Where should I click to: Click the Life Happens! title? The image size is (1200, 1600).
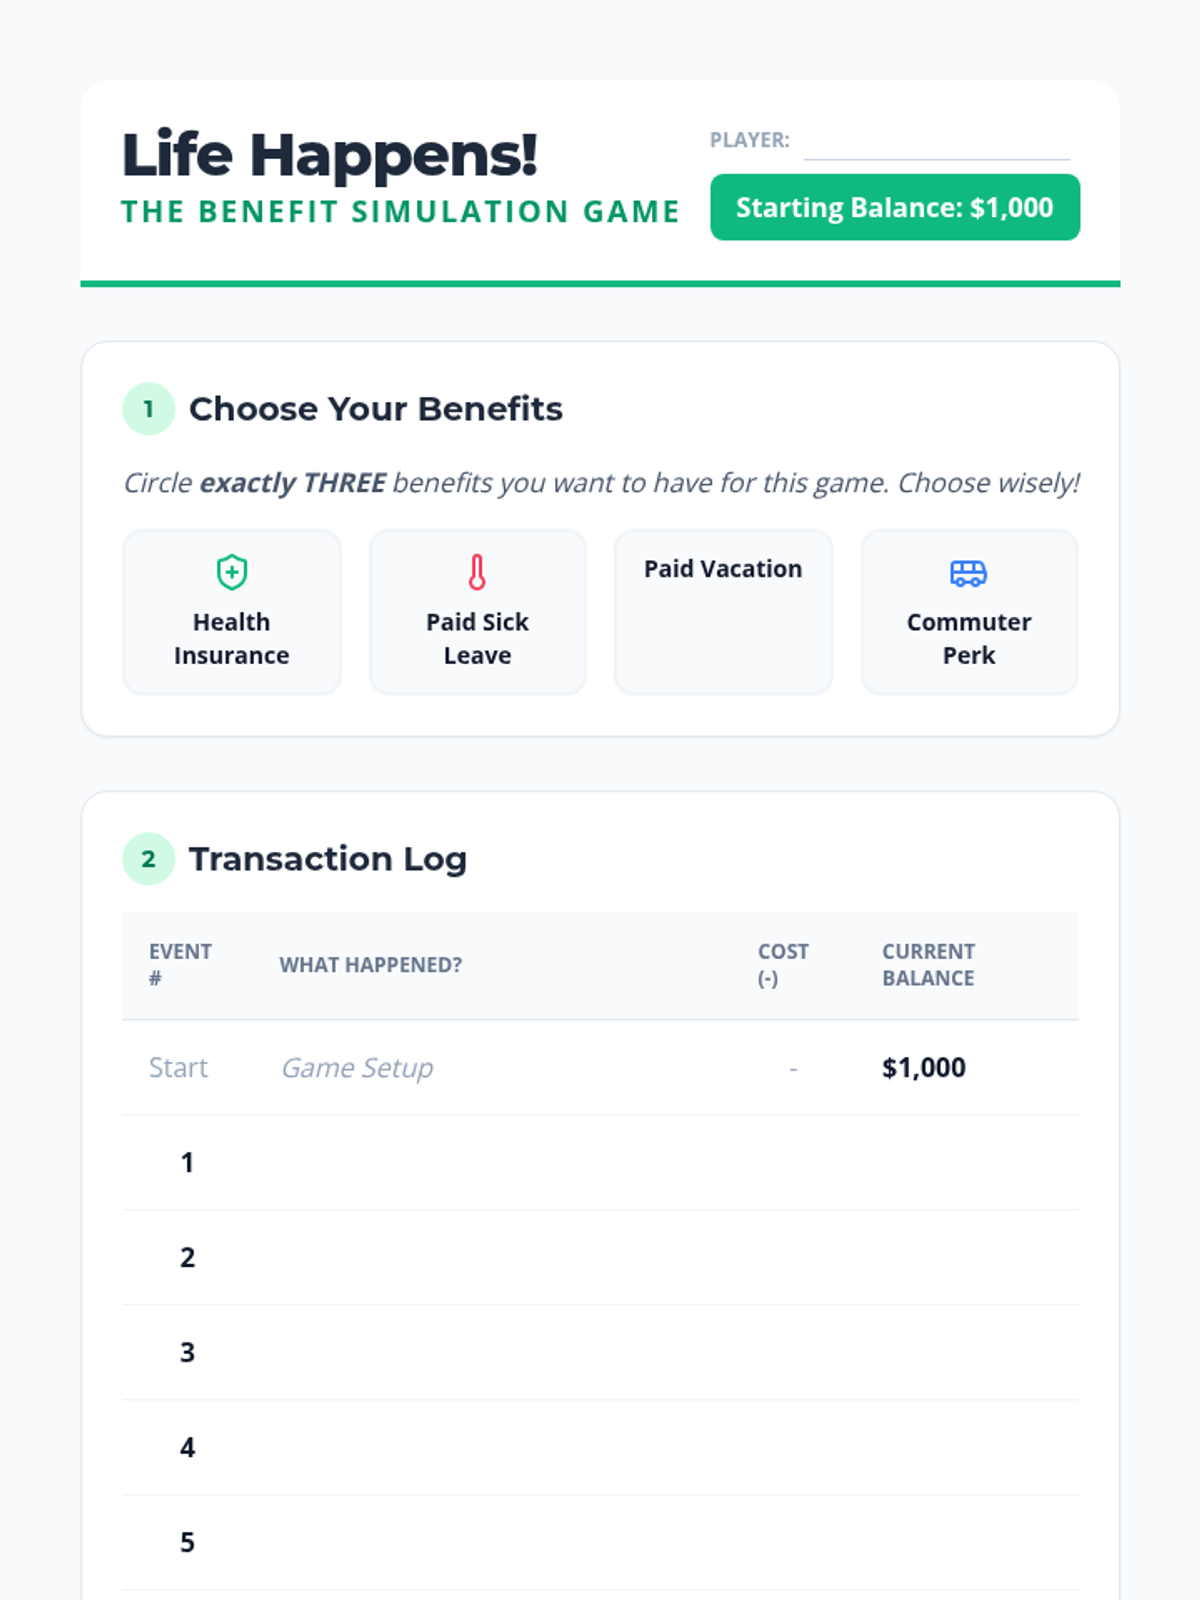point(330,155)
